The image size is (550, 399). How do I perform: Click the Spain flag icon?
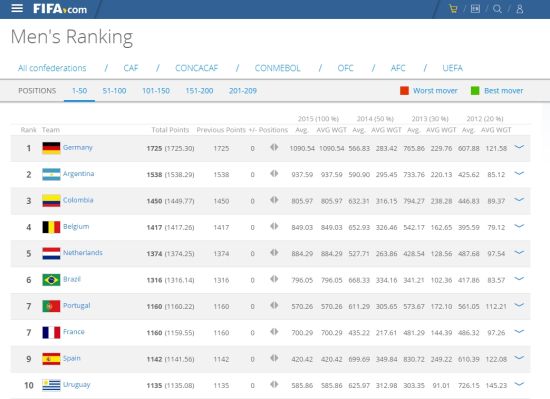pyautogui.click(x=51, y=359)
